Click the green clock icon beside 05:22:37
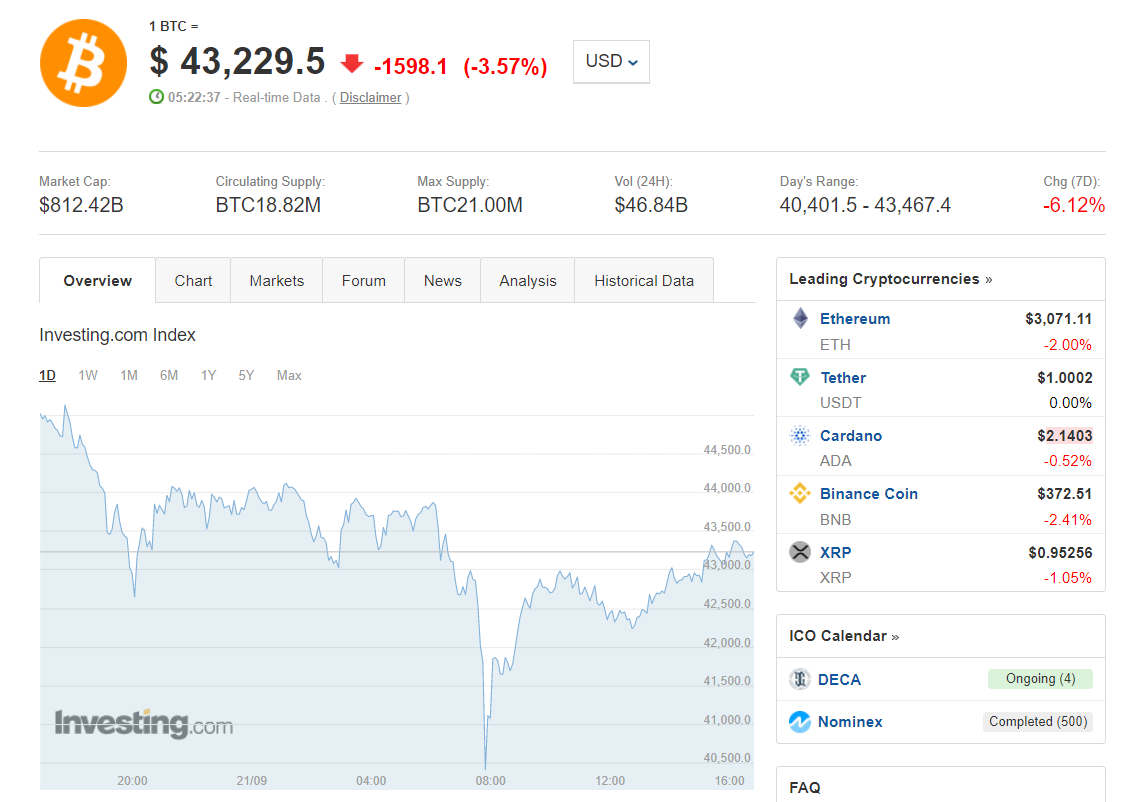 click(157, 97)
